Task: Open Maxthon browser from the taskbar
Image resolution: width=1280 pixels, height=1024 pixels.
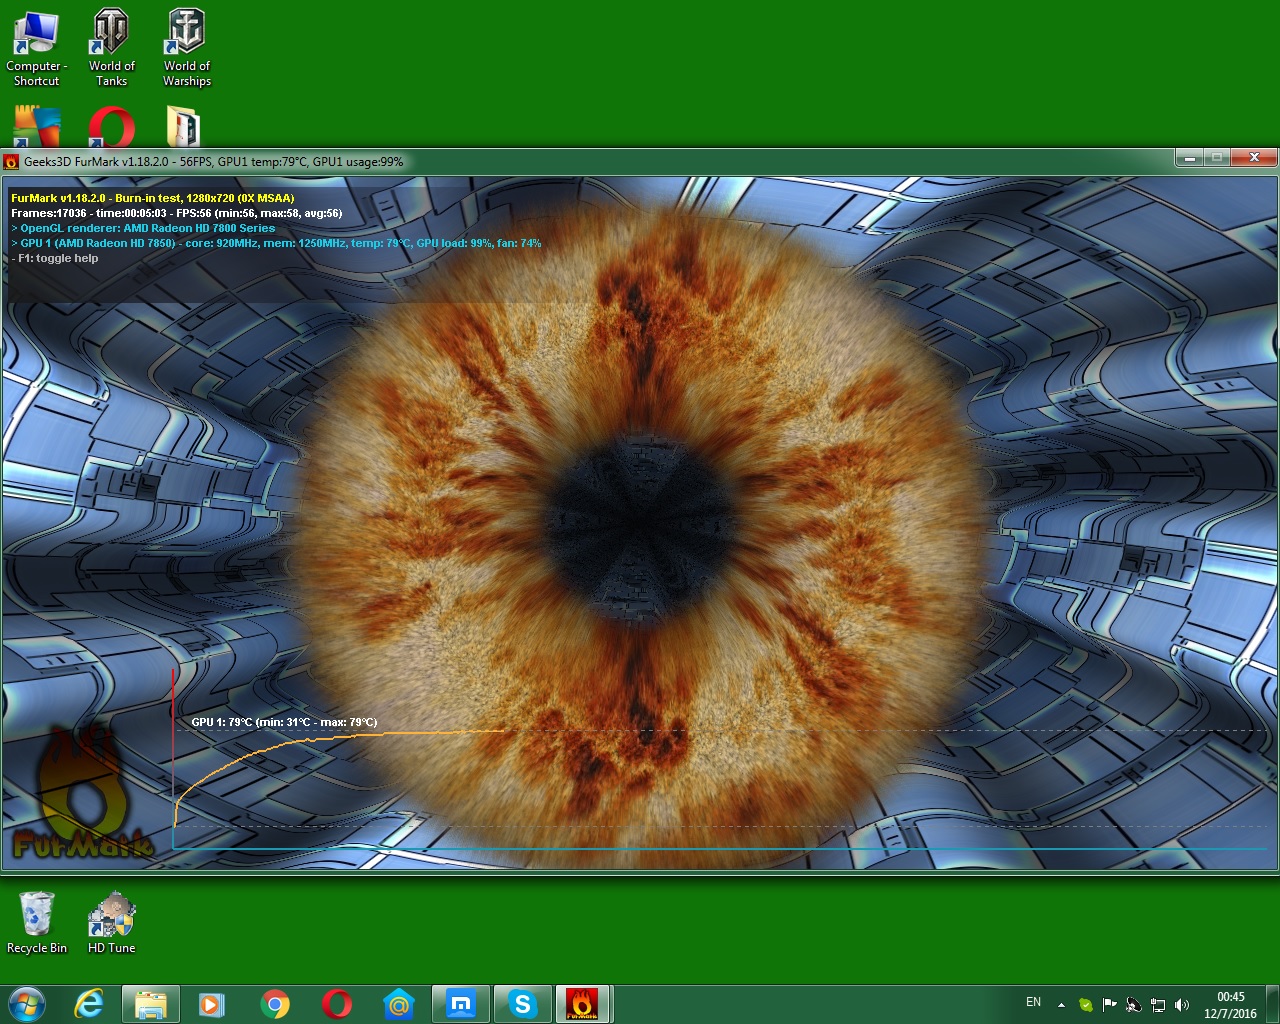Action: pyautogui.click(x=461, y=1004)
